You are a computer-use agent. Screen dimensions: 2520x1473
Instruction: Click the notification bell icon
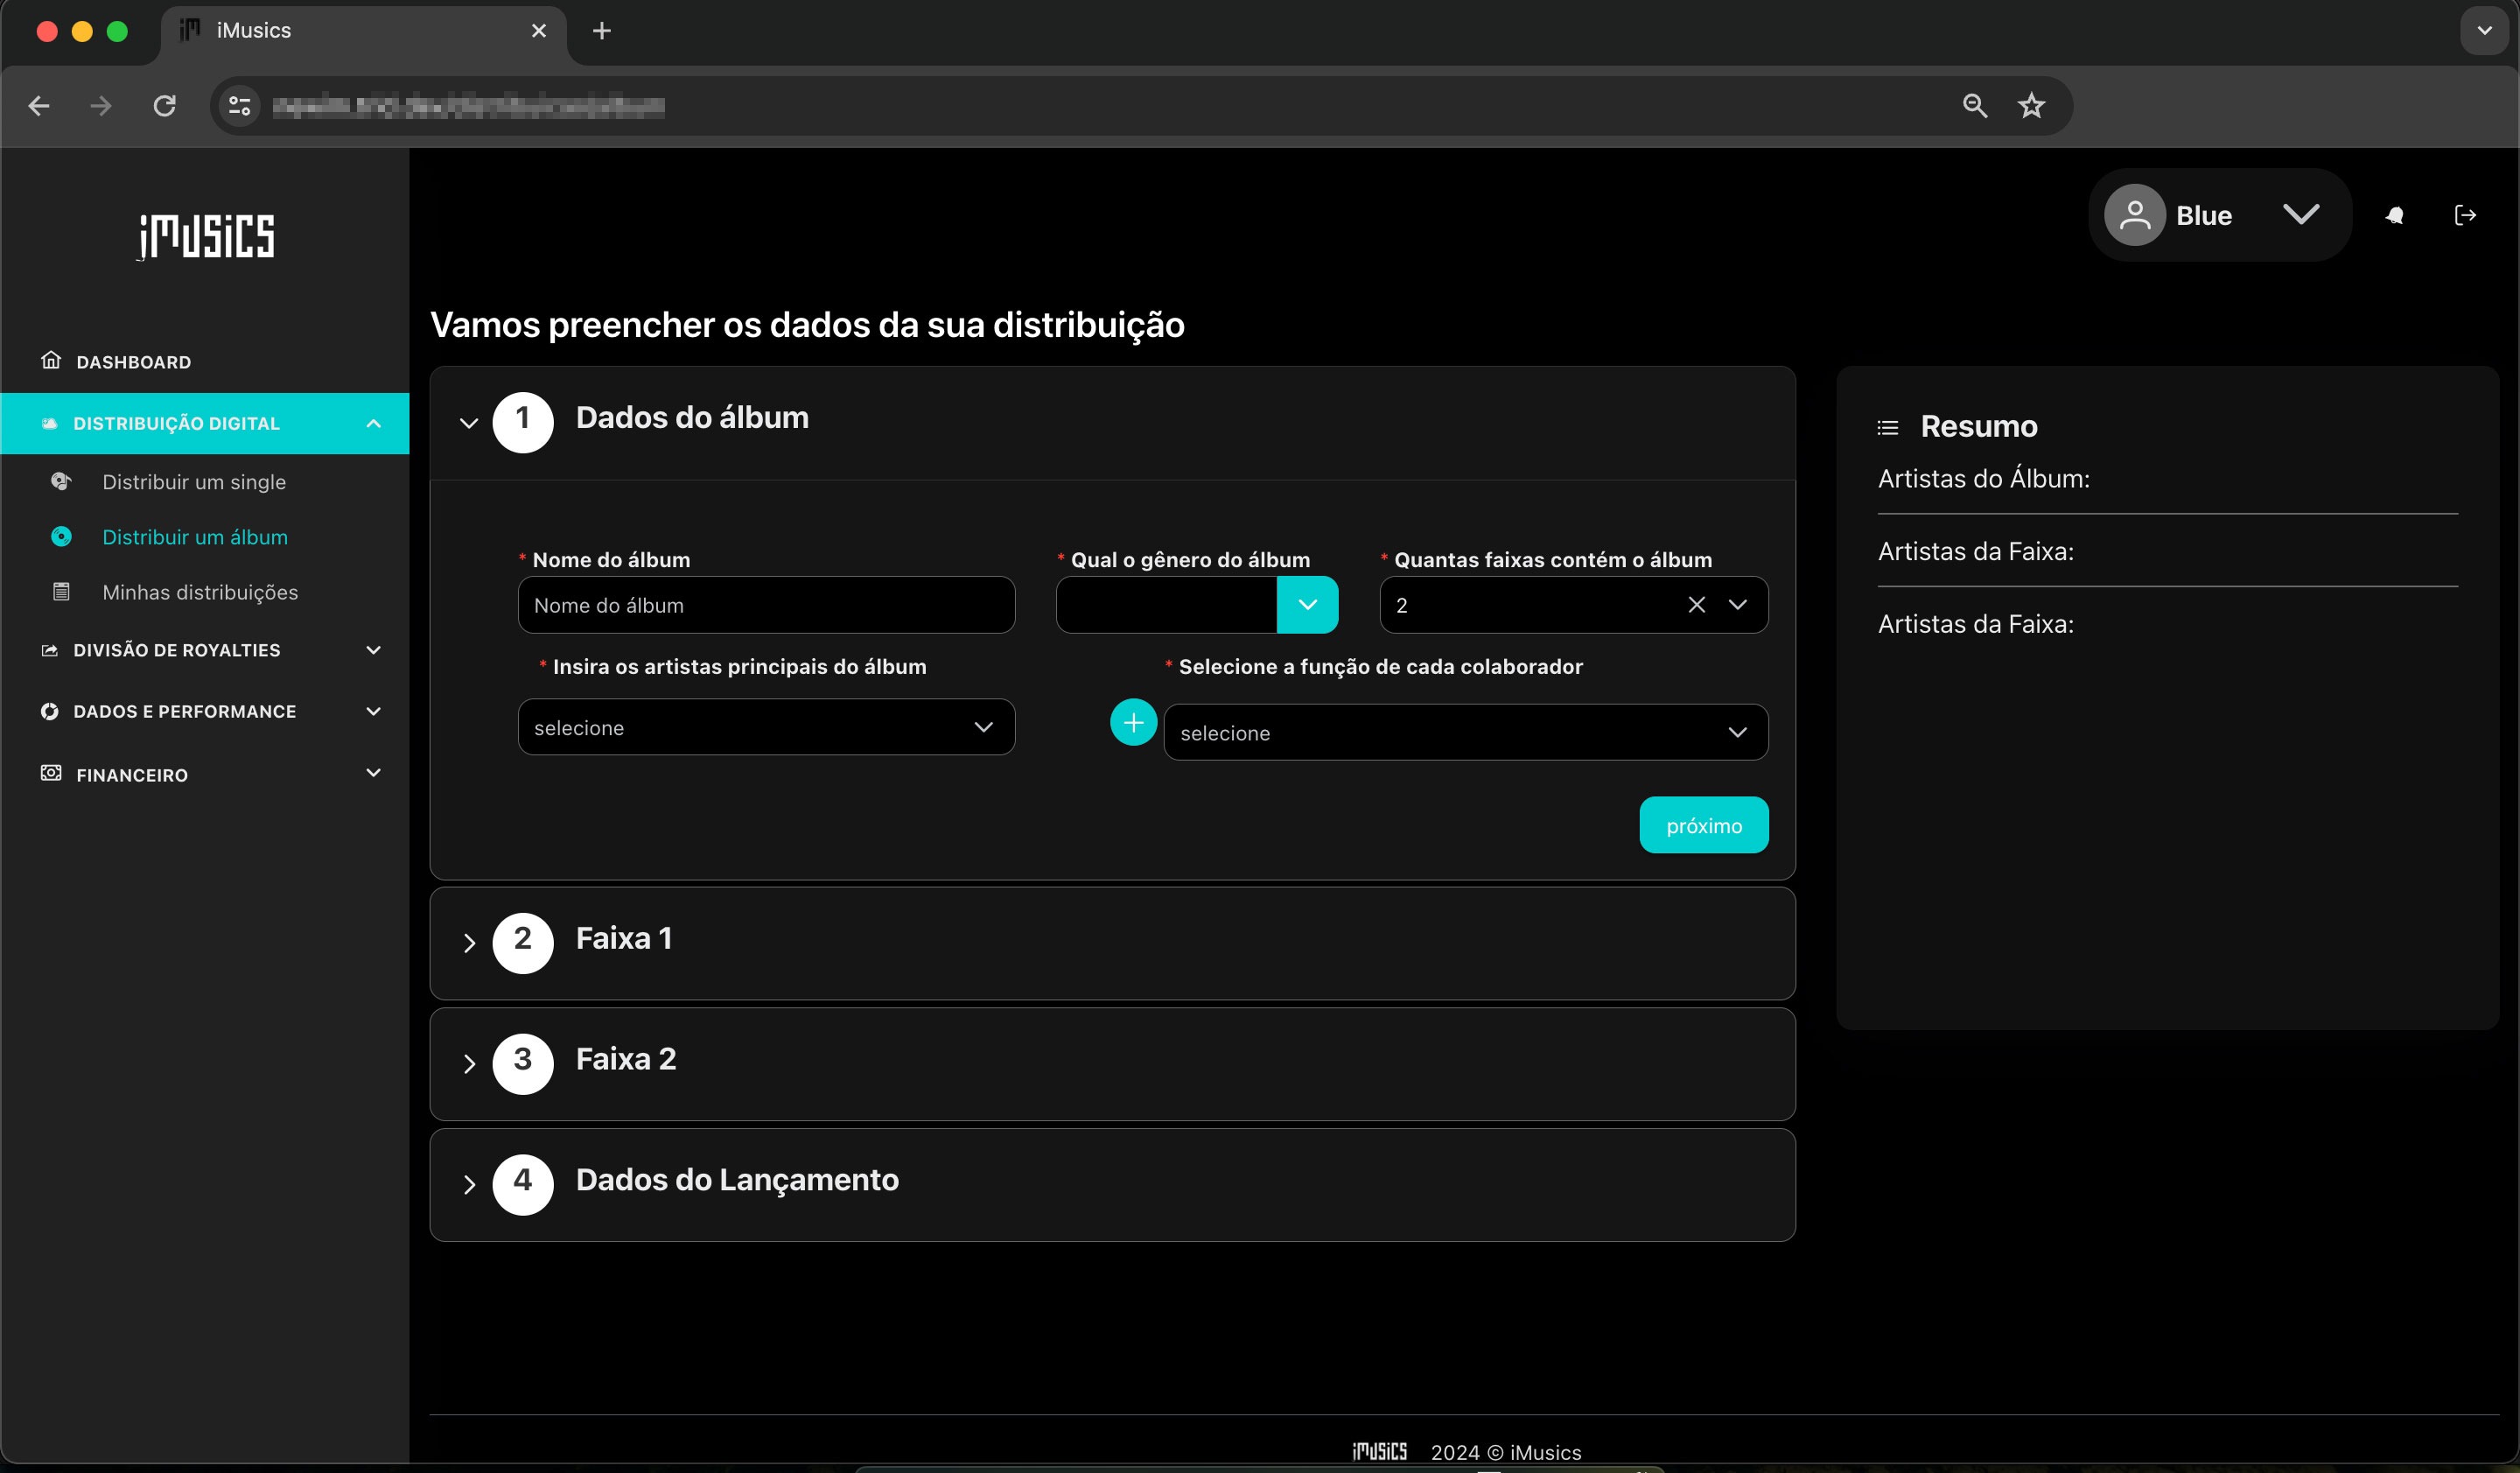[2394, 215]
